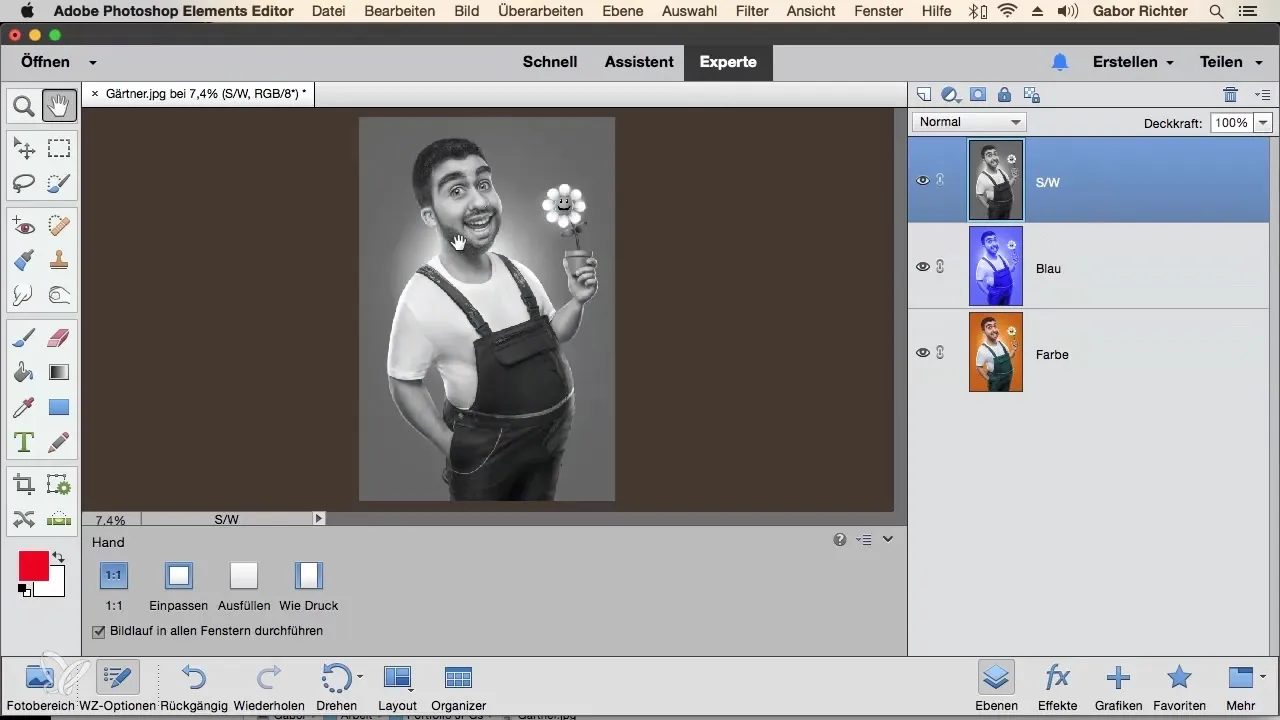Swap foreground and background colors
The height and width of the screenshot is (720, 1280).
point(58,557)
